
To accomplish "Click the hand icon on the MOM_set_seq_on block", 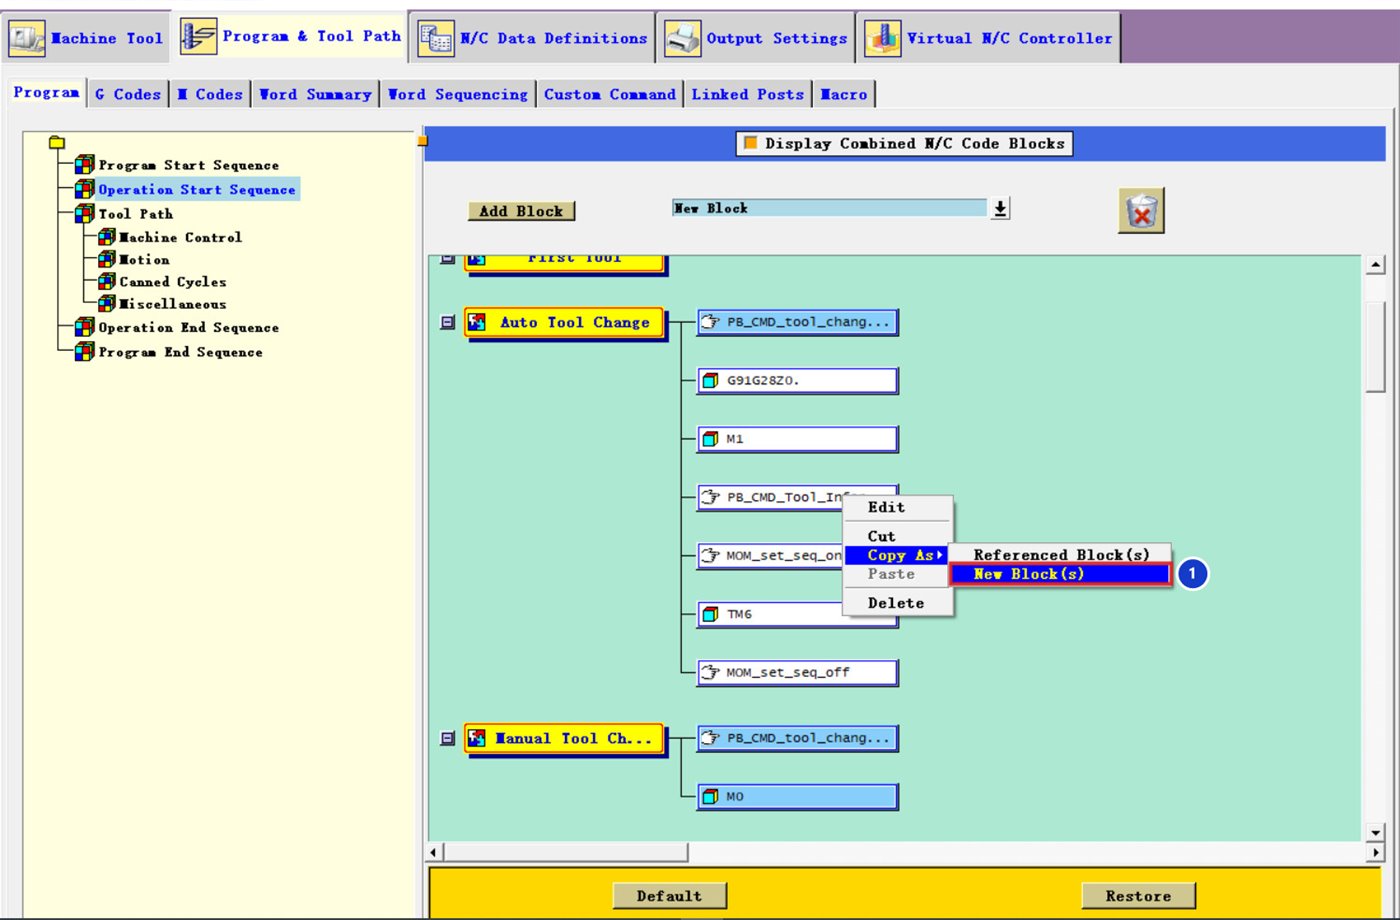I will coord(711,555).
